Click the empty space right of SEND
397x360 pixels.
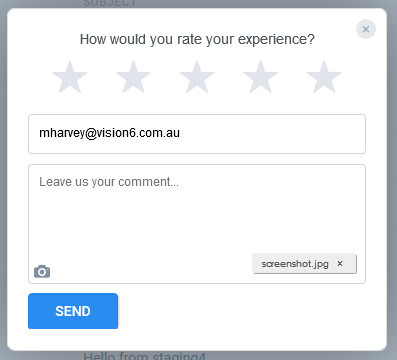tap(242, 311)
